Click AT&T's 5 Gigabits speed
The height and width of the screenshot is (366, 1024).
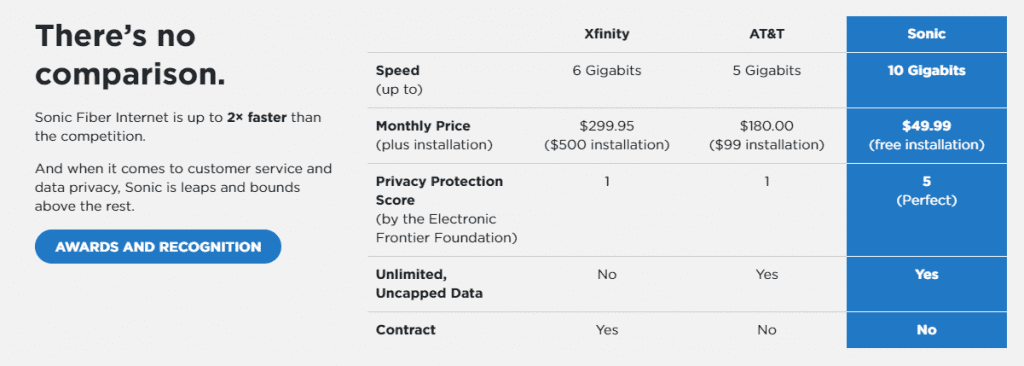767,71
